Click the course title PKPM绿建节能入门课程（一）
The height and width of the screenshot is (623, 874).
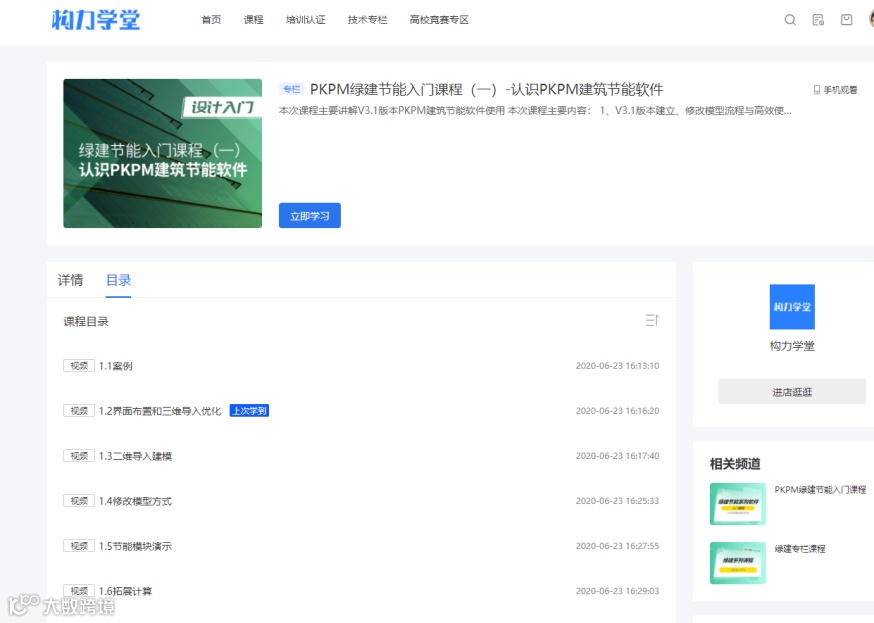click(487, 90)
